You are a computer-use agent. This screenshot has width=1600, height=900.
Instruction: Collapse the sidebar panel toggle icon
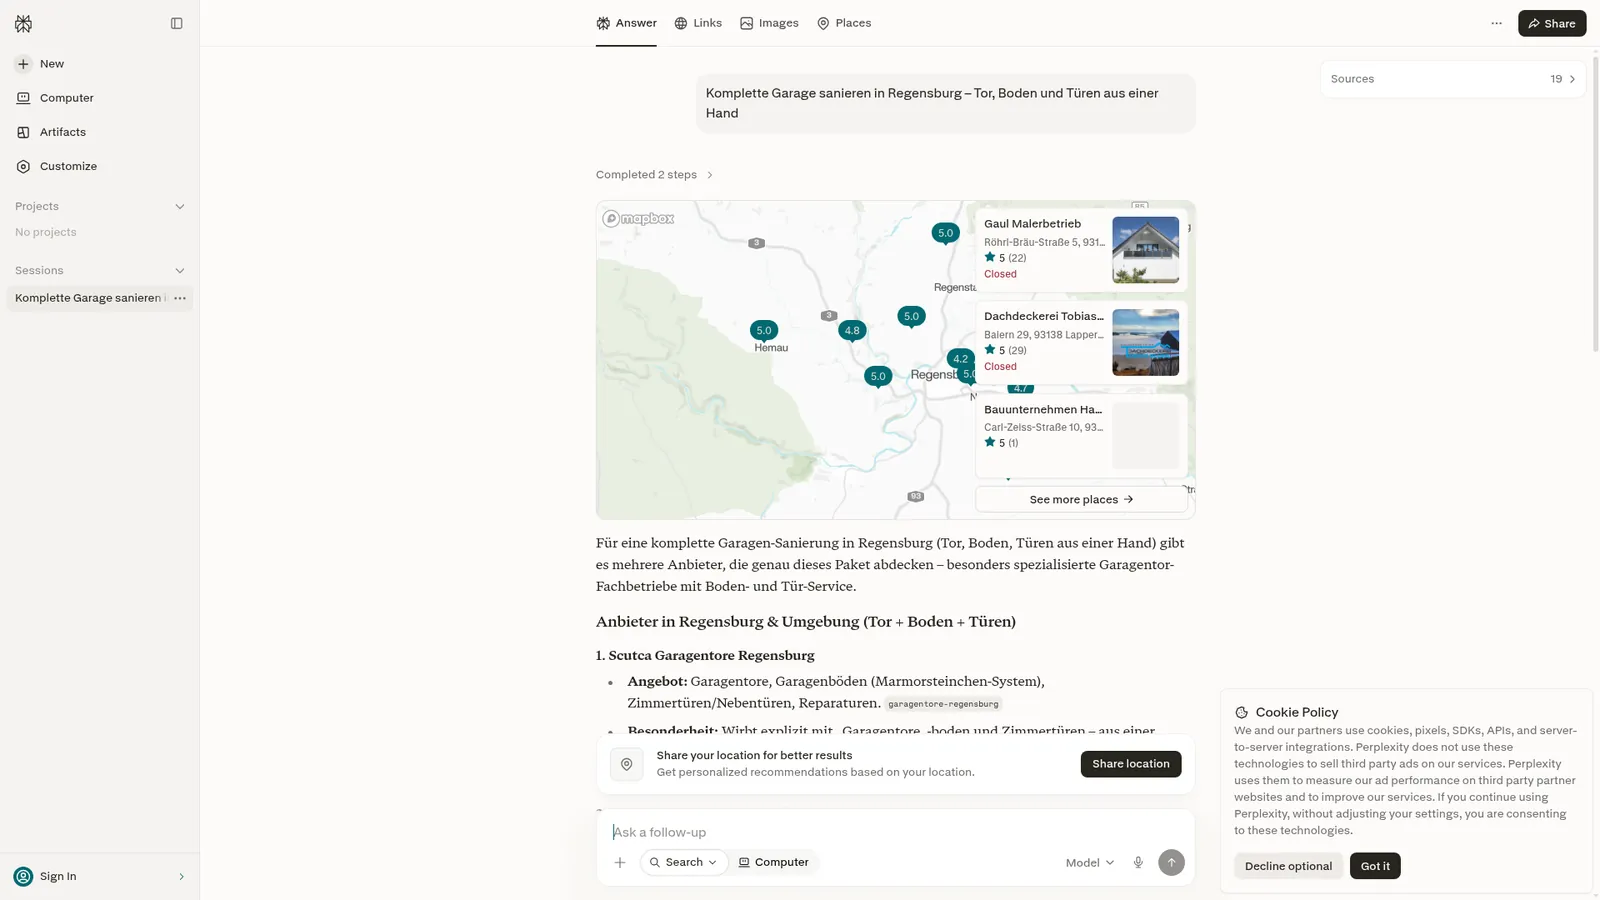tap(177, 23)
